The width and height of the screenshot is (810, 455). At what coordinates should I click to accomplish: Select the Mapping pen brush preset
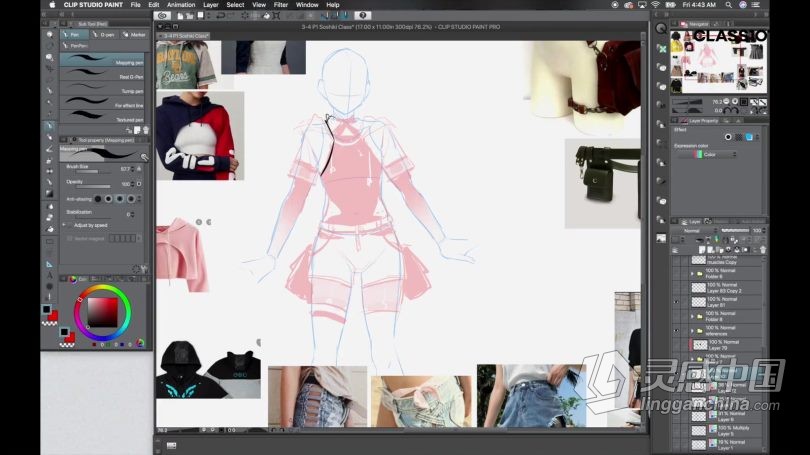tap(102, 59)
